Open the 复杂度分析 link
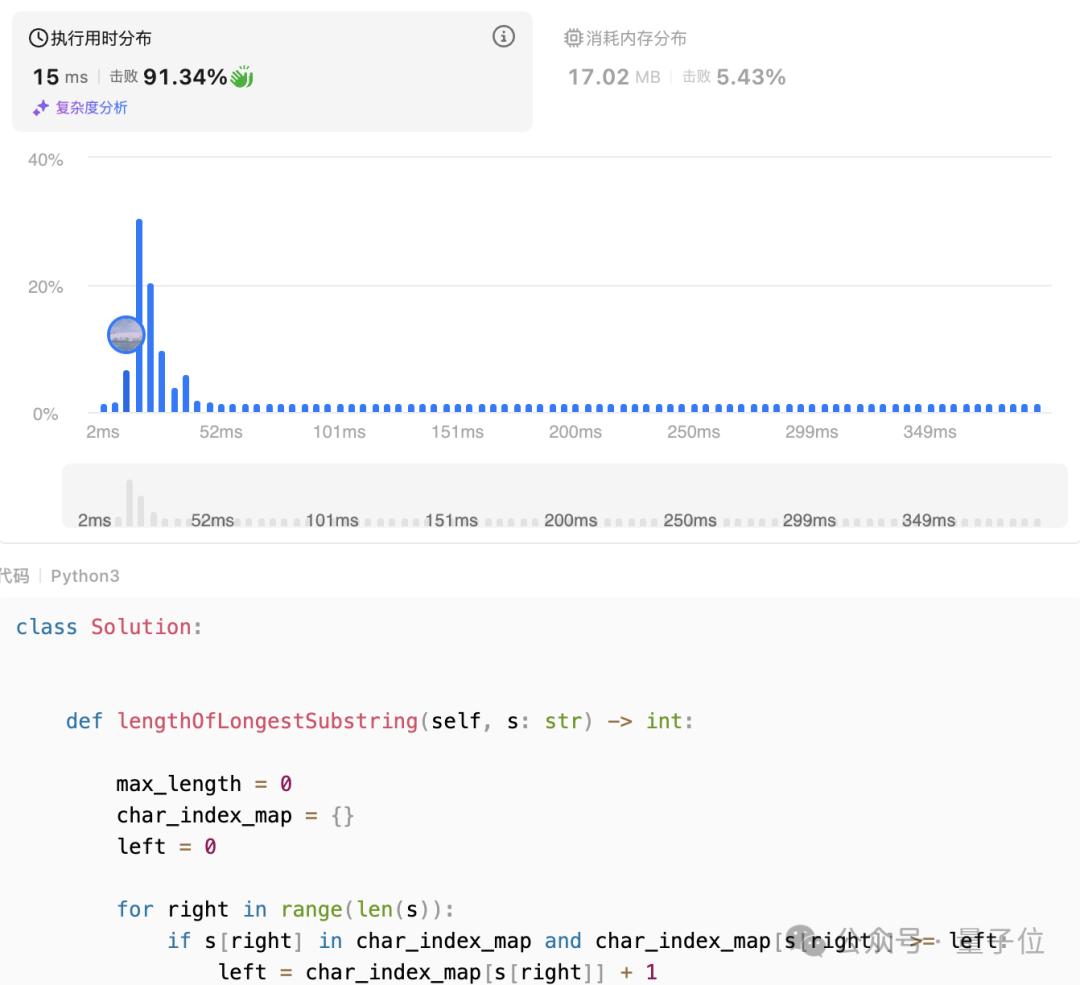Viewport: 1080px width, 985px height. click(x=91, y=108)
